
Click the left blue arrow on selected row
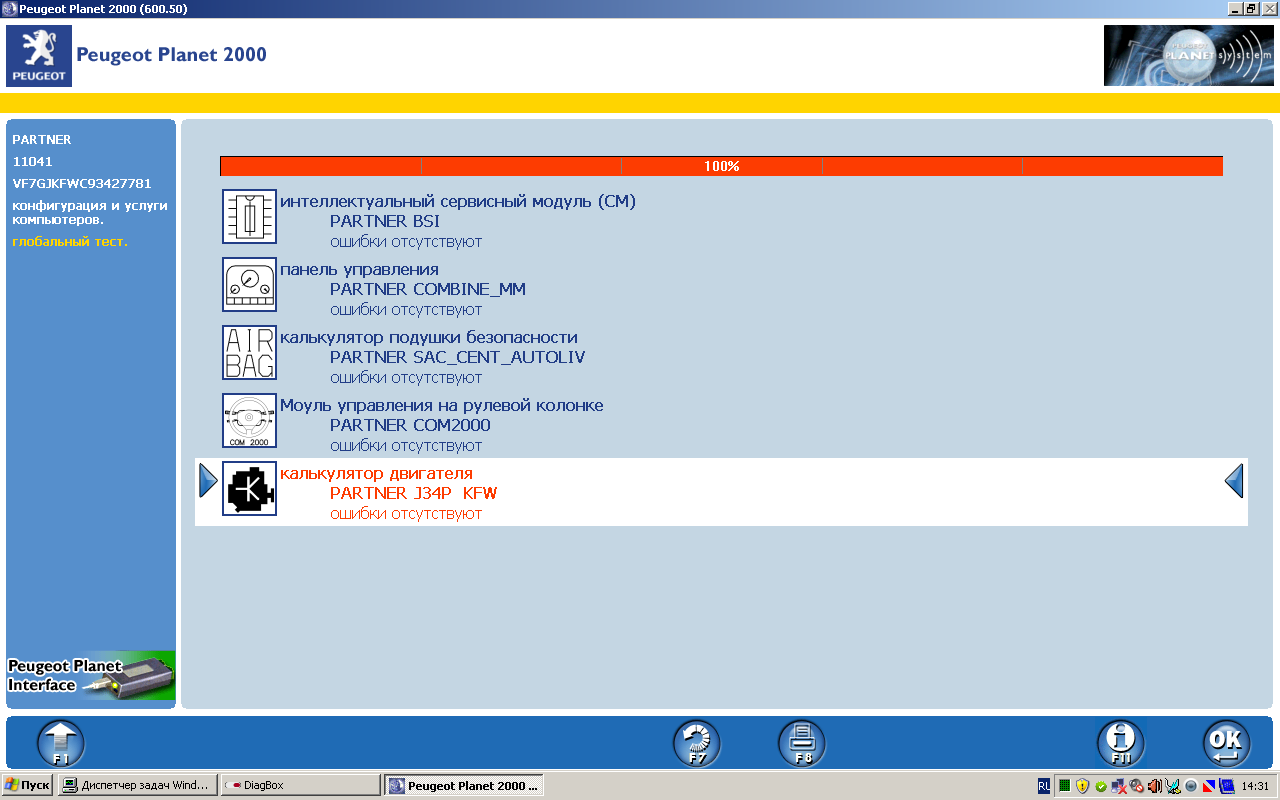[208, 481]
